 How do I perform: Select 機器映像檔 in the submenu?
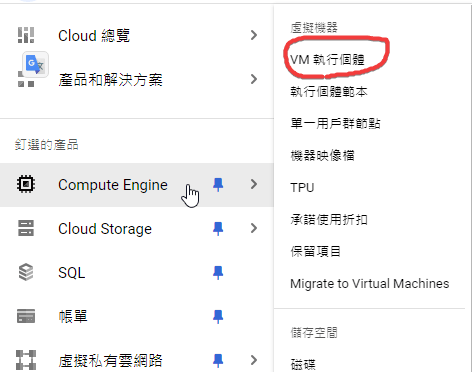[322, 156]
